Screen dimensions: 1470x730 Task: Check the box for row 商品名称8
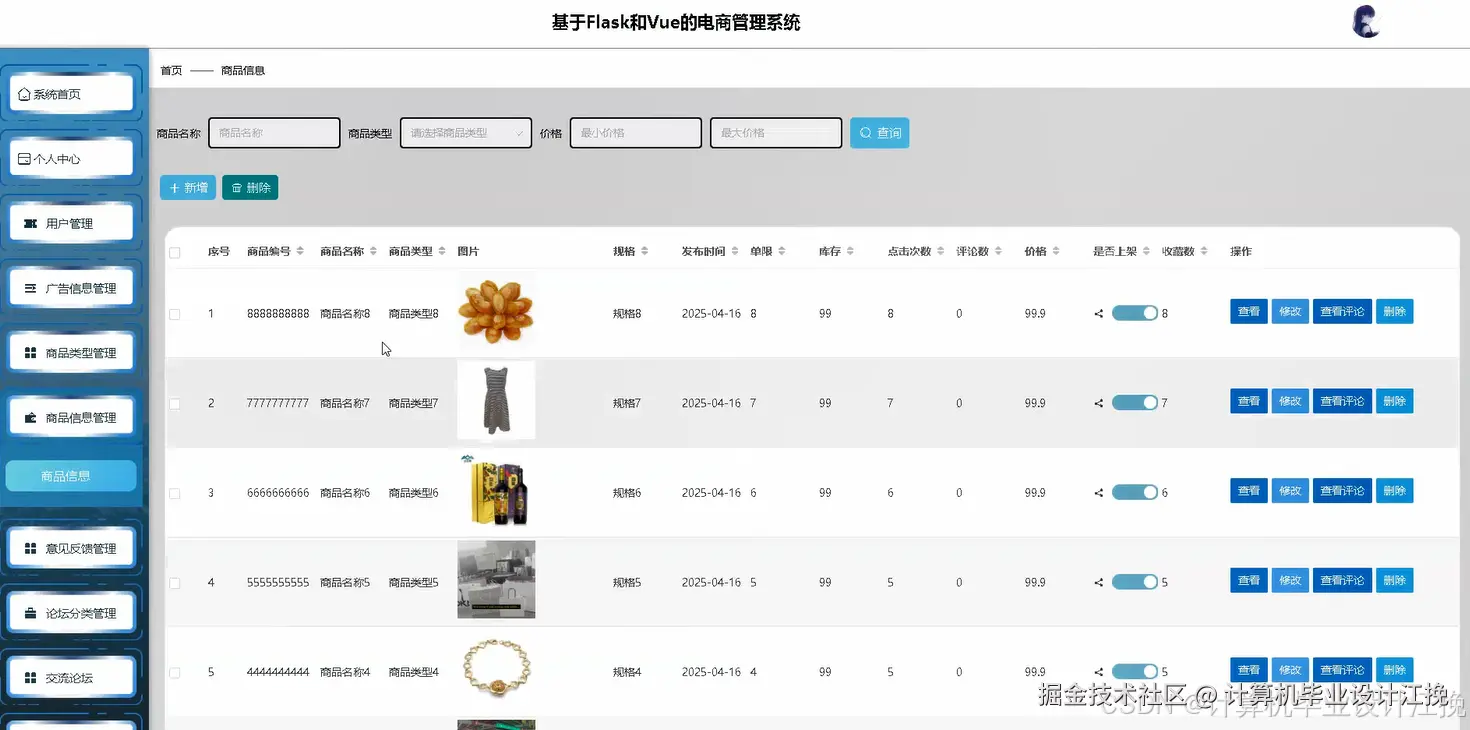[175, 314]
